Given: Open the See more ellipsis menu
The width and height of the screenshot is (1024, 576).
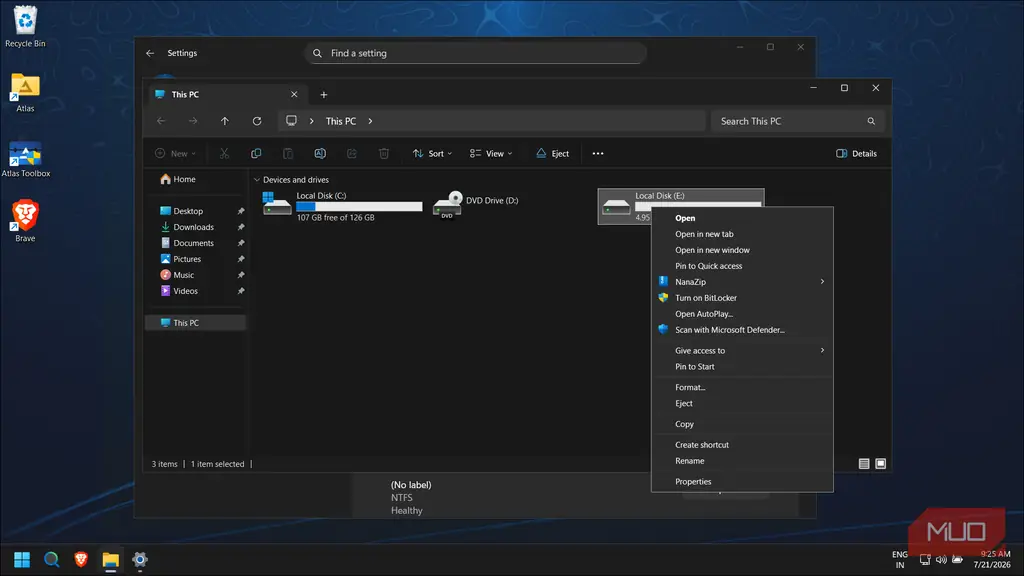Looking at the screenshot, I should tap(598, 153).
